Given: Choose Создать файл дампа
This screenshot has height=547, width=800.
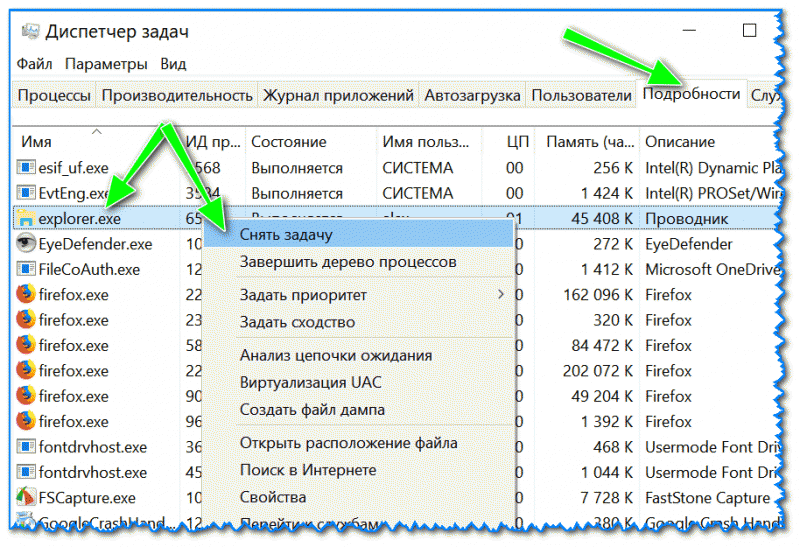Looking at the screenshot, I should tap(358, 410).
